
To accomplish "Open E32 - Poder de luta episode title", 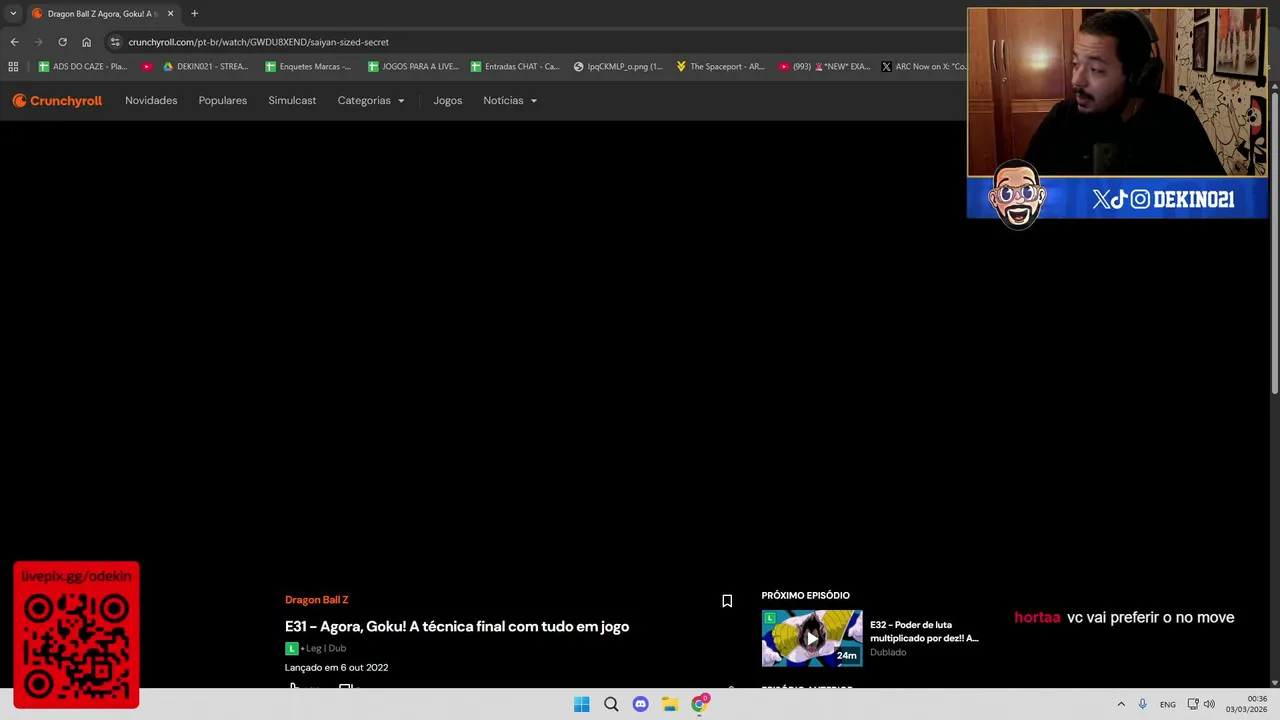I will 924,631.
